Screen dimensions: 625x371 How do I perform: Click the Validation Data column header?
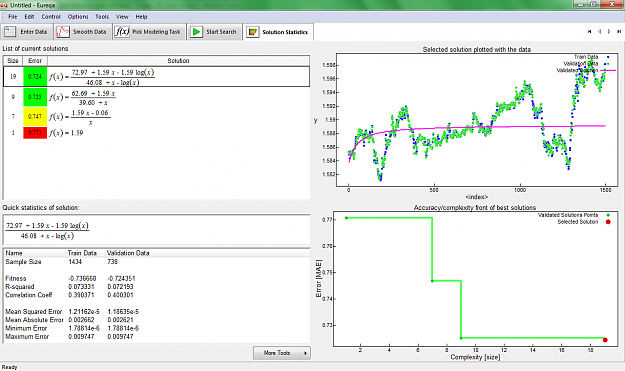pyautogui.click(x=128, y=253)
